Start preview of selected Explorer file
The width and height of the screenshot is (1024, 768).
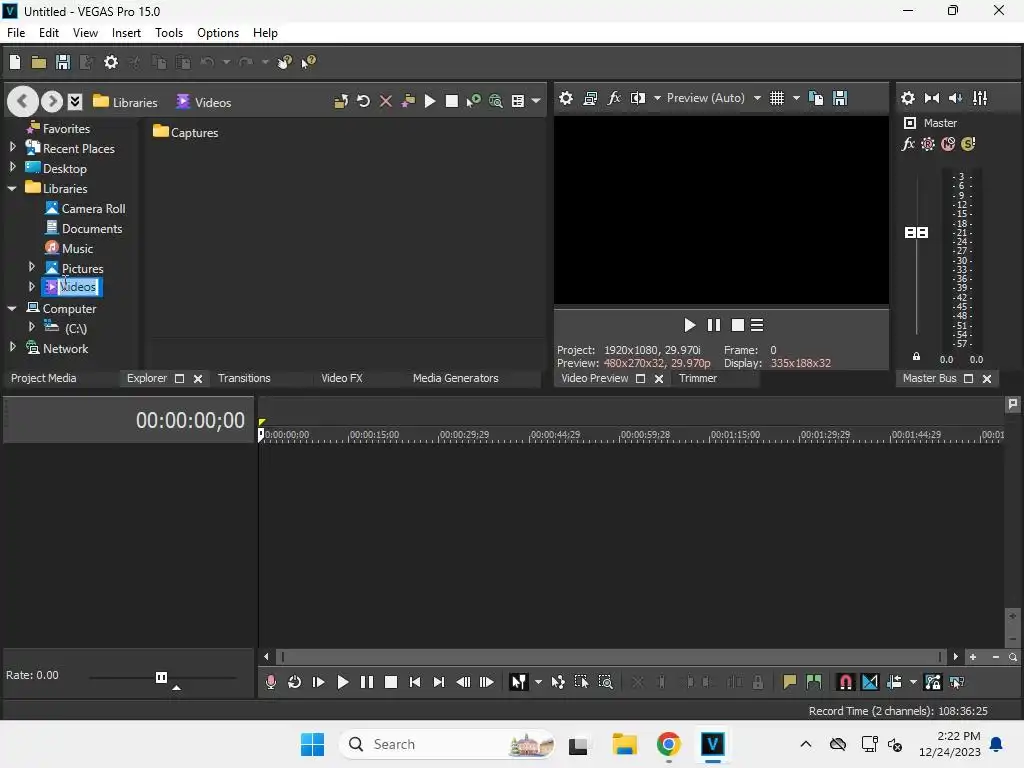430,101
